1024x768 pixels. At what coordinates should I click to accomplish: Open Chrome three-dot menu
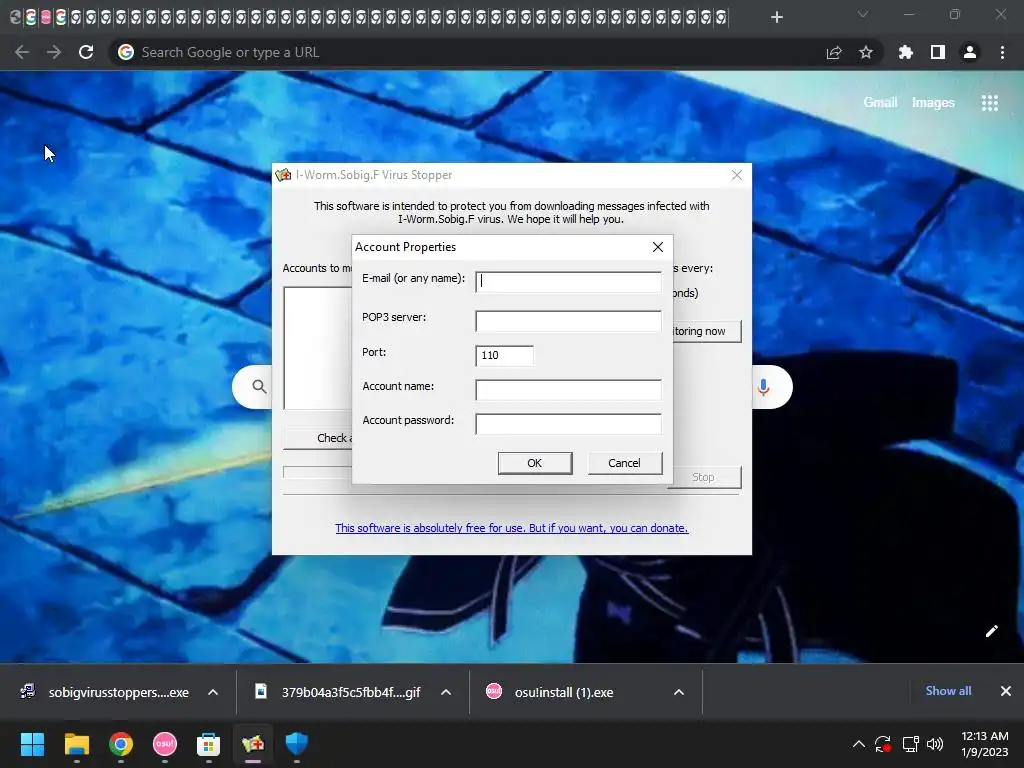[x=1002, y=52]
